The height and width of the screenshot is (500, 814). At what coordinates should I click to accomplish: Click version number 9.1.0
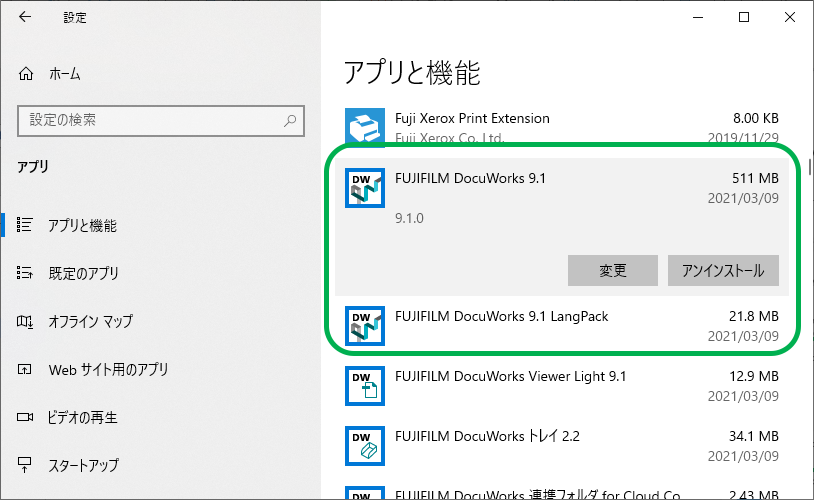click(x=409, y=218)
